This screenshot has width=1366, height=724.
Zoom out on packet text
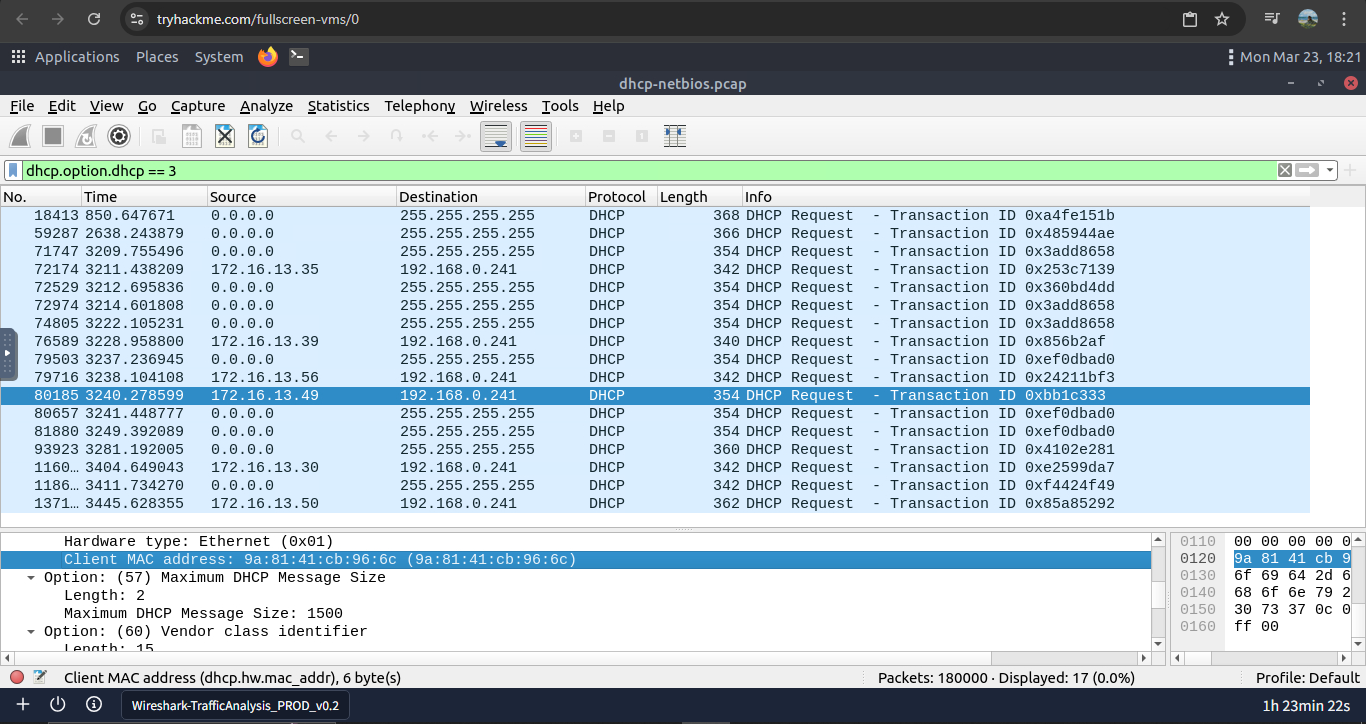(x=609, y=136)
